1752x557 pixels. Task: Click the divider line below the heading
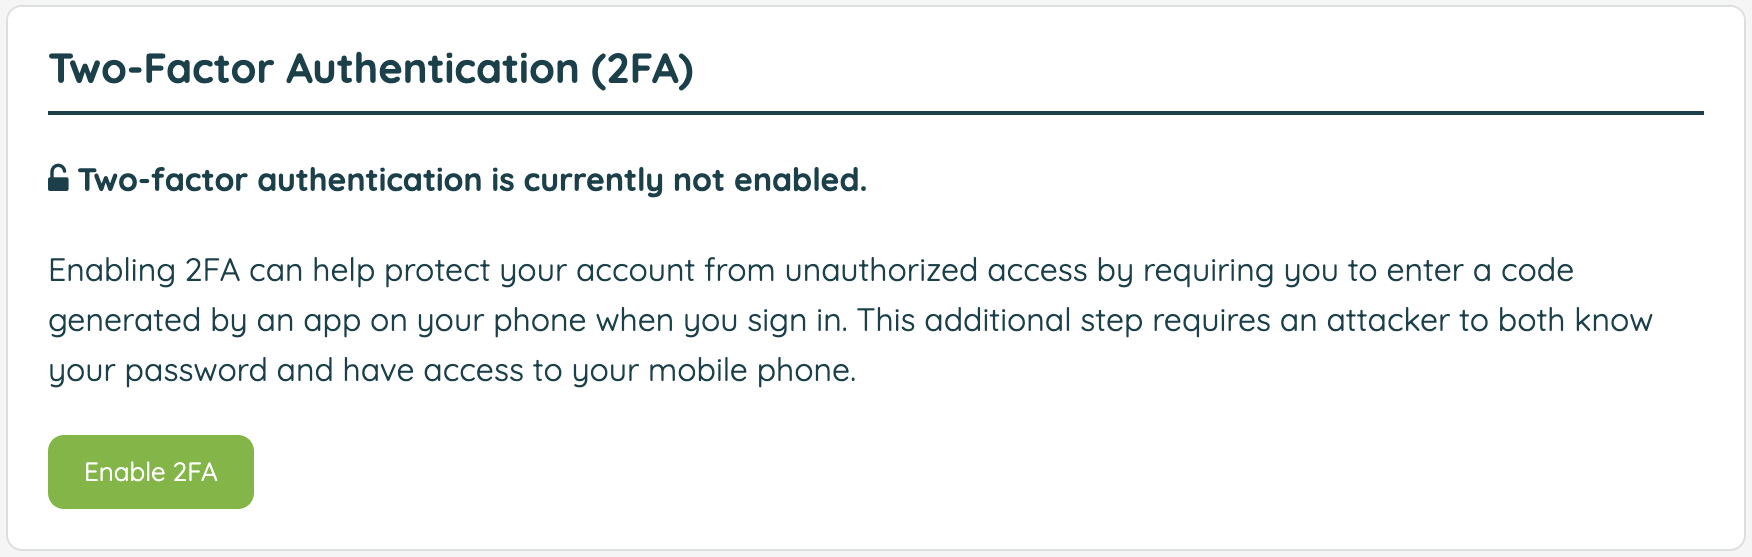pos(876,113)
